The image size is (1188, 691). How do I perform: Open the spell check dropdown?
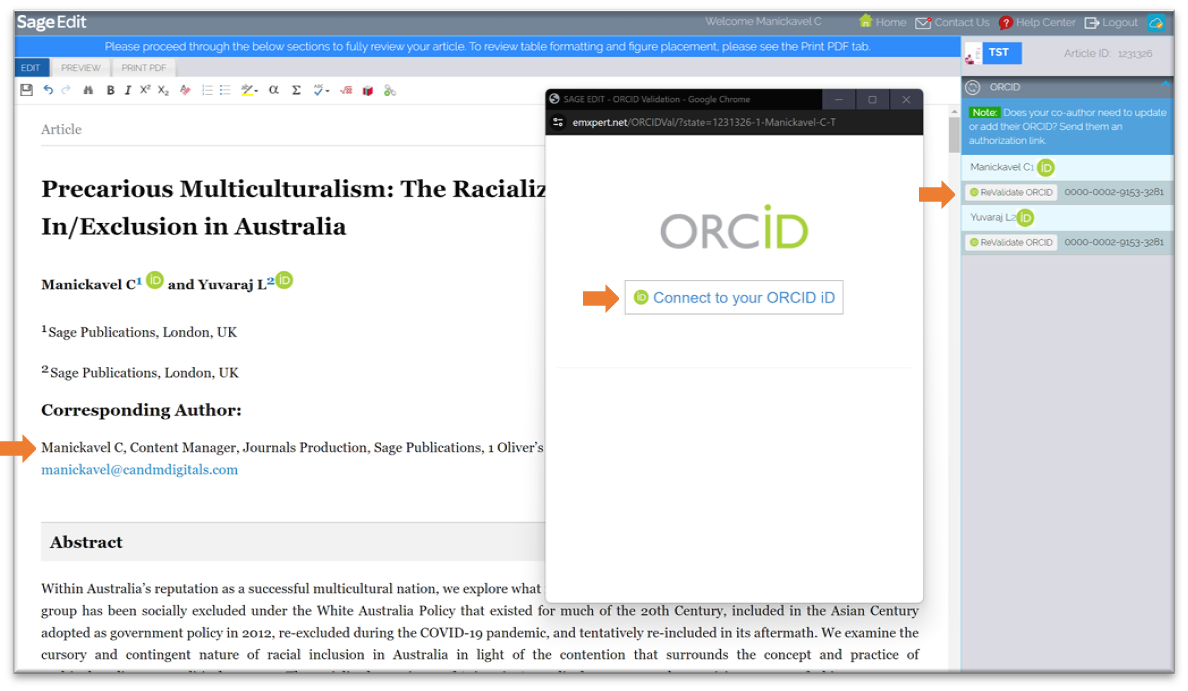[321, 90]
